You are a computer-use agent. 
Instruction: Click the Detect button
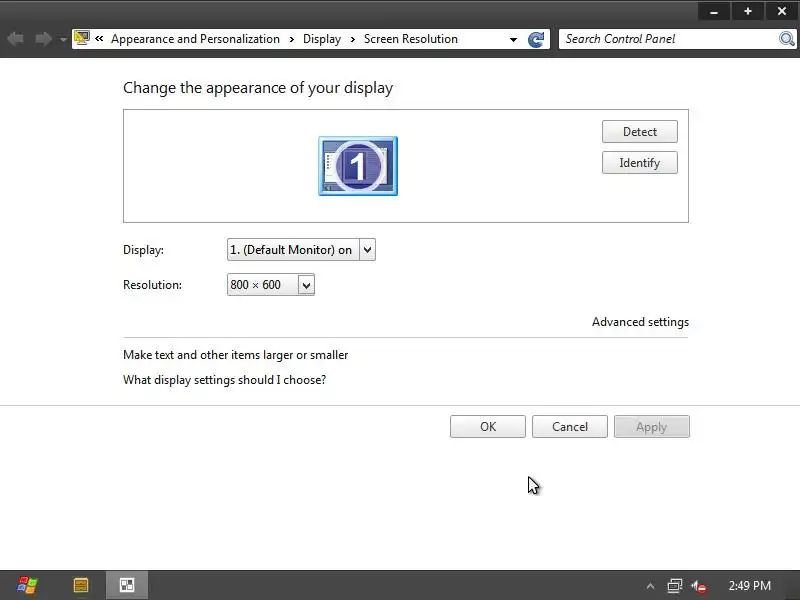pyautogui.click(x=640, y=132)
